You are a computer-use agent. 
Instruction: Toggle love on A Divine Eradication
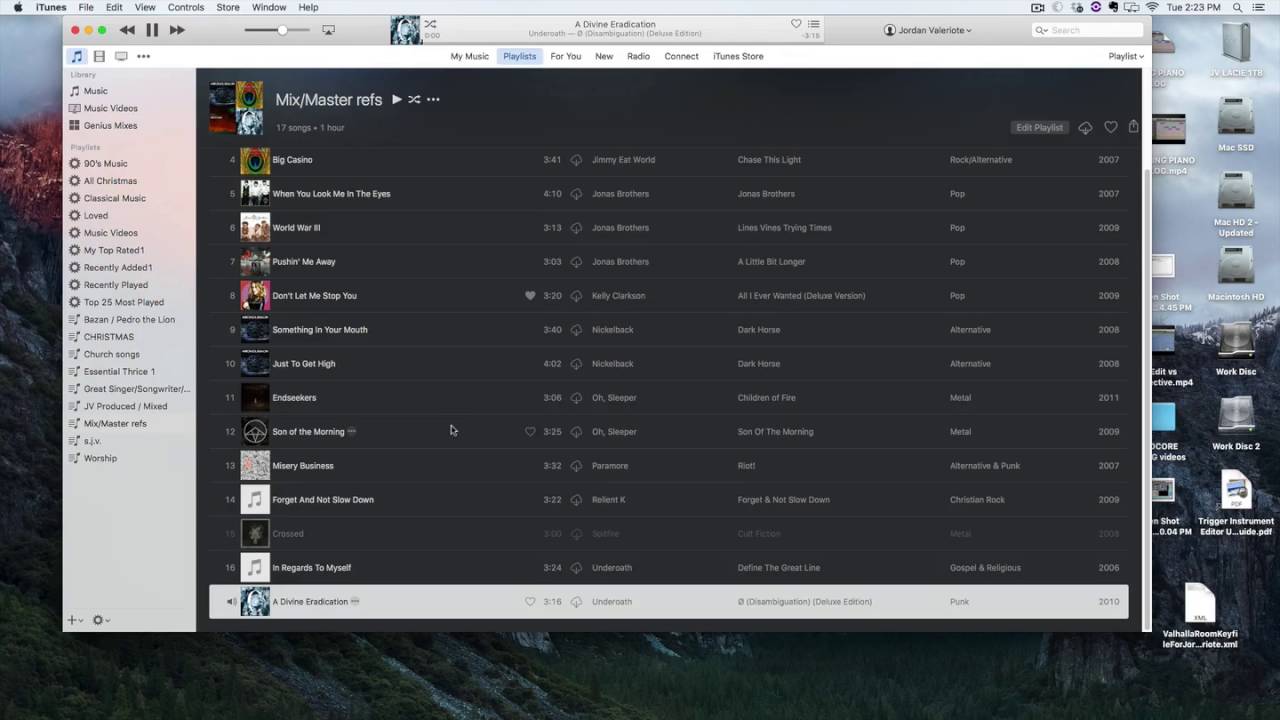[x=531, y=602]
